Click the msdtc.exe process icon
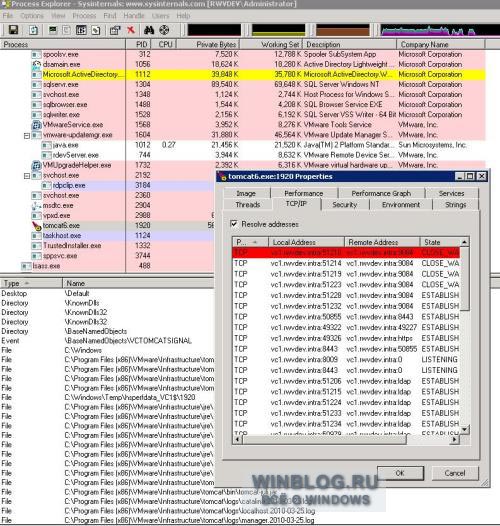 coord(36,205)
